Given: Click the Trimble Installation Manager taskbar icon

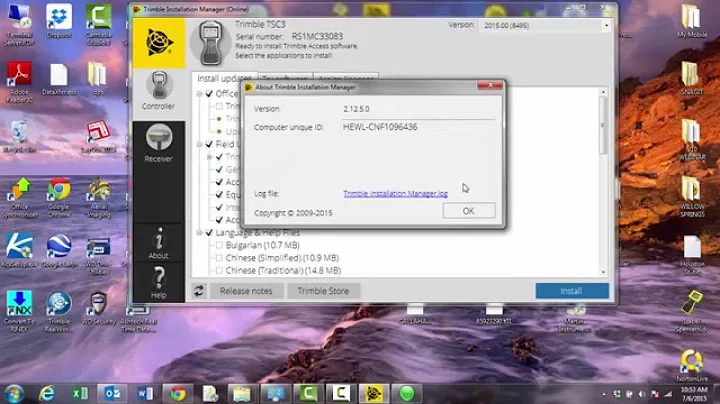Looking at the screenshot, I should pos(374,393).
